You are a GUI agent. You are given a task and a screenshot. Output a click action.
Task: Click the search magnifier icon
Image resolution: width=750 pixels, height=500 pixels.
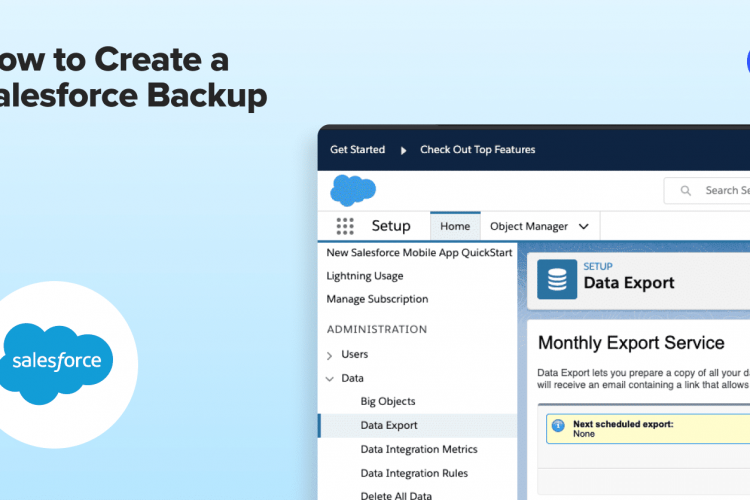[685, 190]
